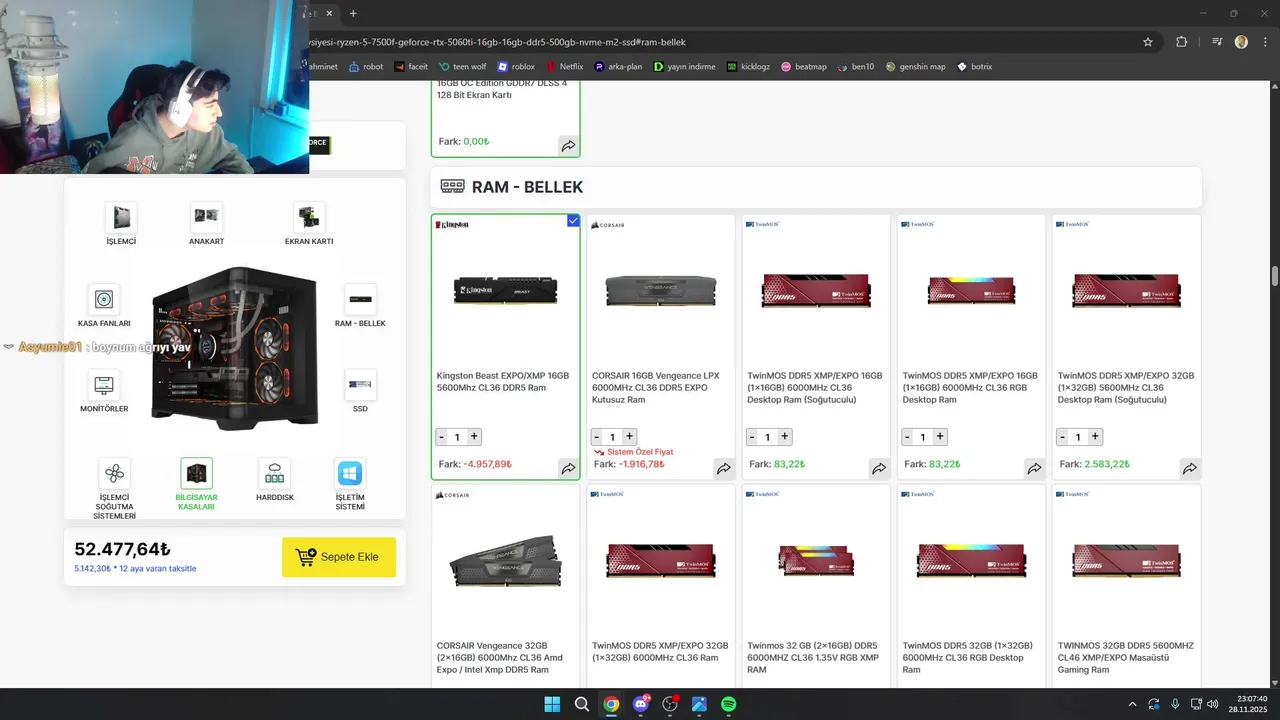The image size is (1280, 720).
Task: Increase TwinMOS 16GB Soğutuculu quantity
Action: [785, 437]
